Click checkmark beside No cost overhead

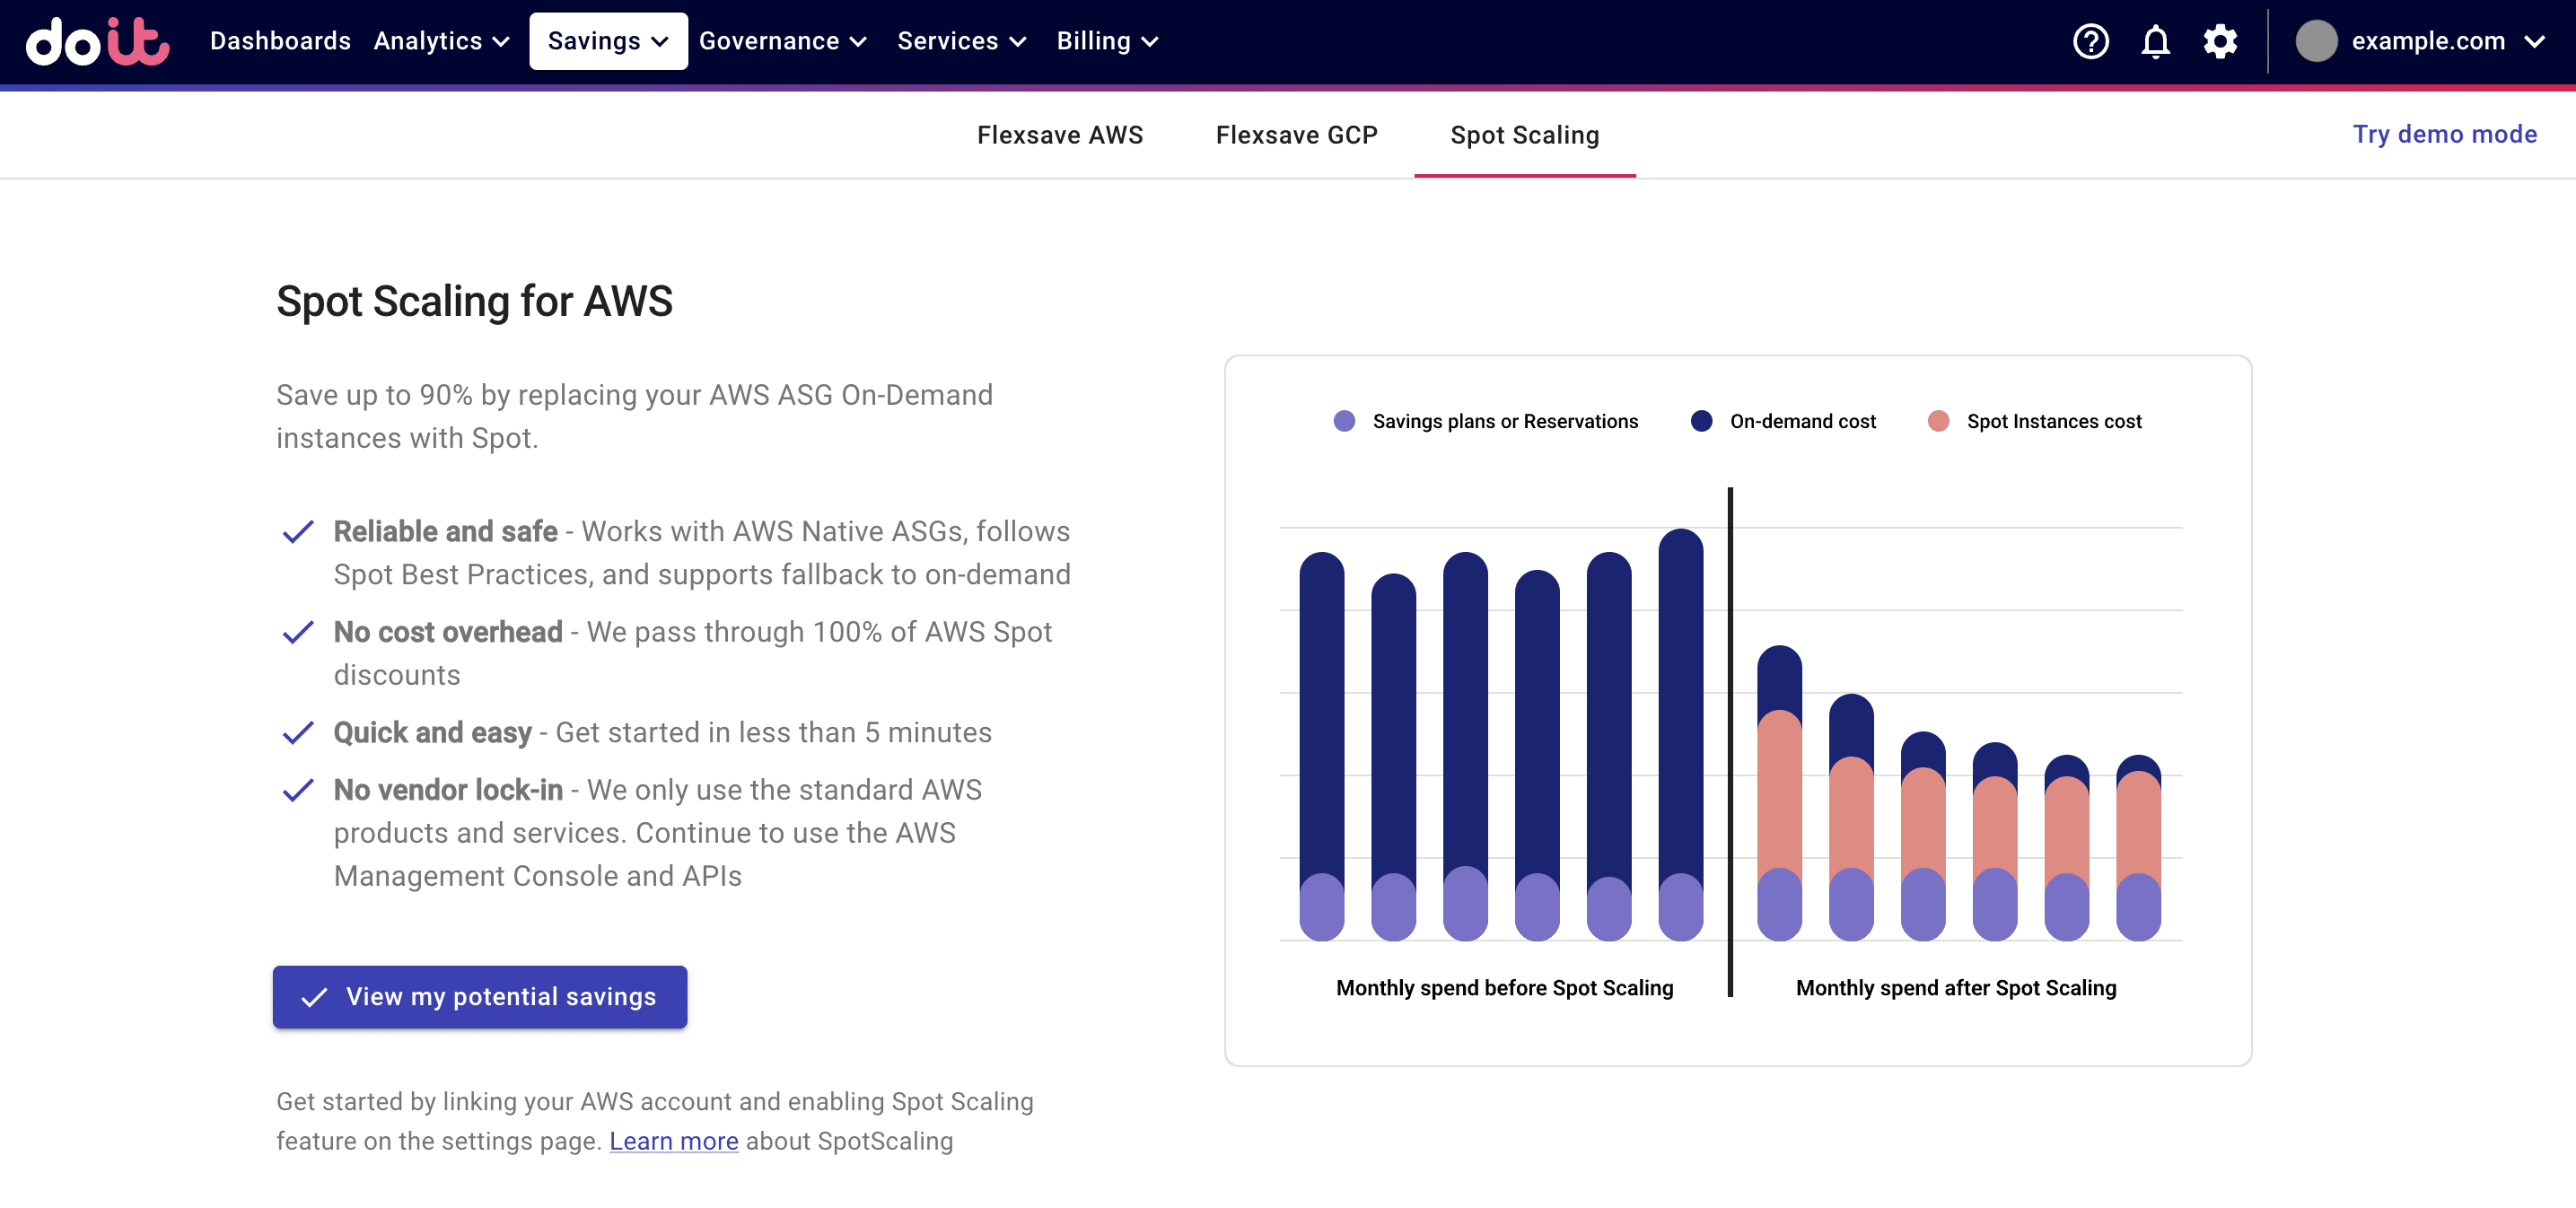point(298,632)
